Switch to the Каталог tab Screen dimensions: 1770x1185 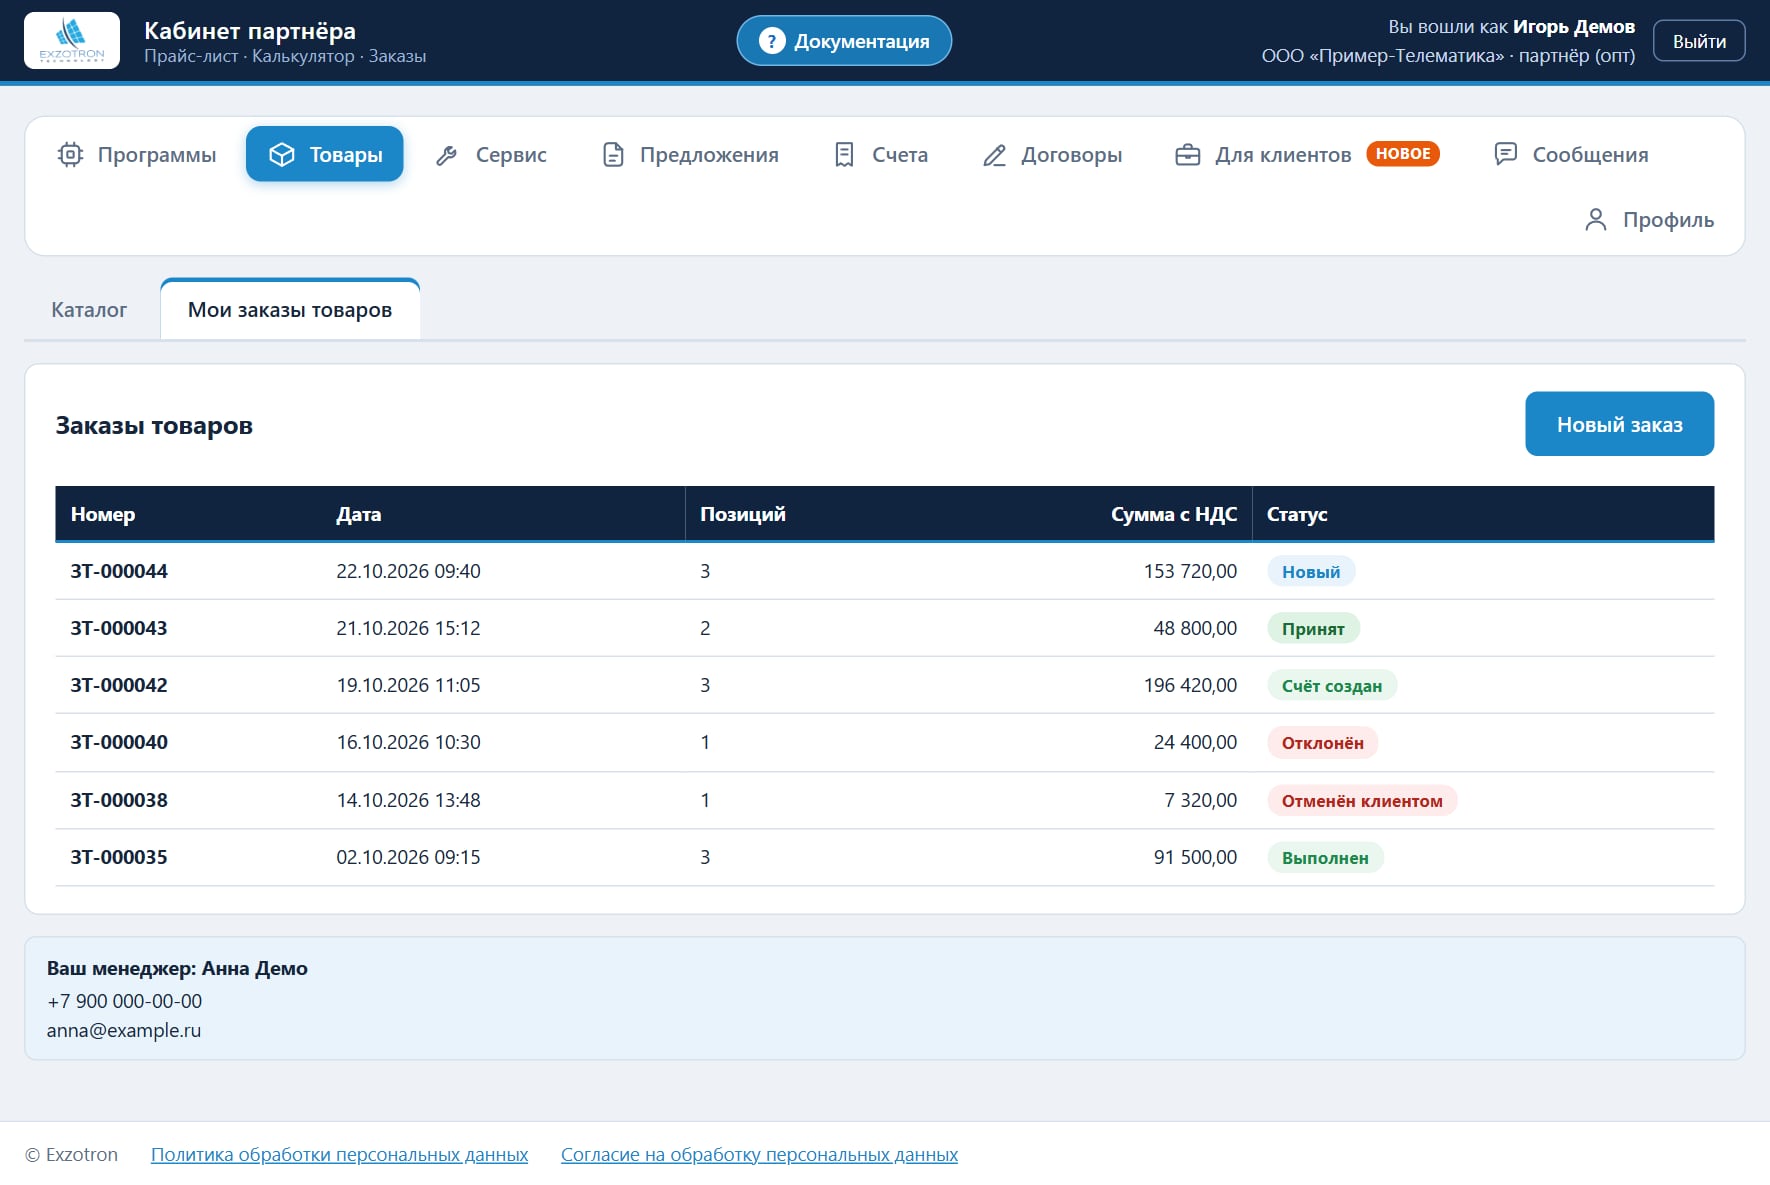[x=89, y=310]
